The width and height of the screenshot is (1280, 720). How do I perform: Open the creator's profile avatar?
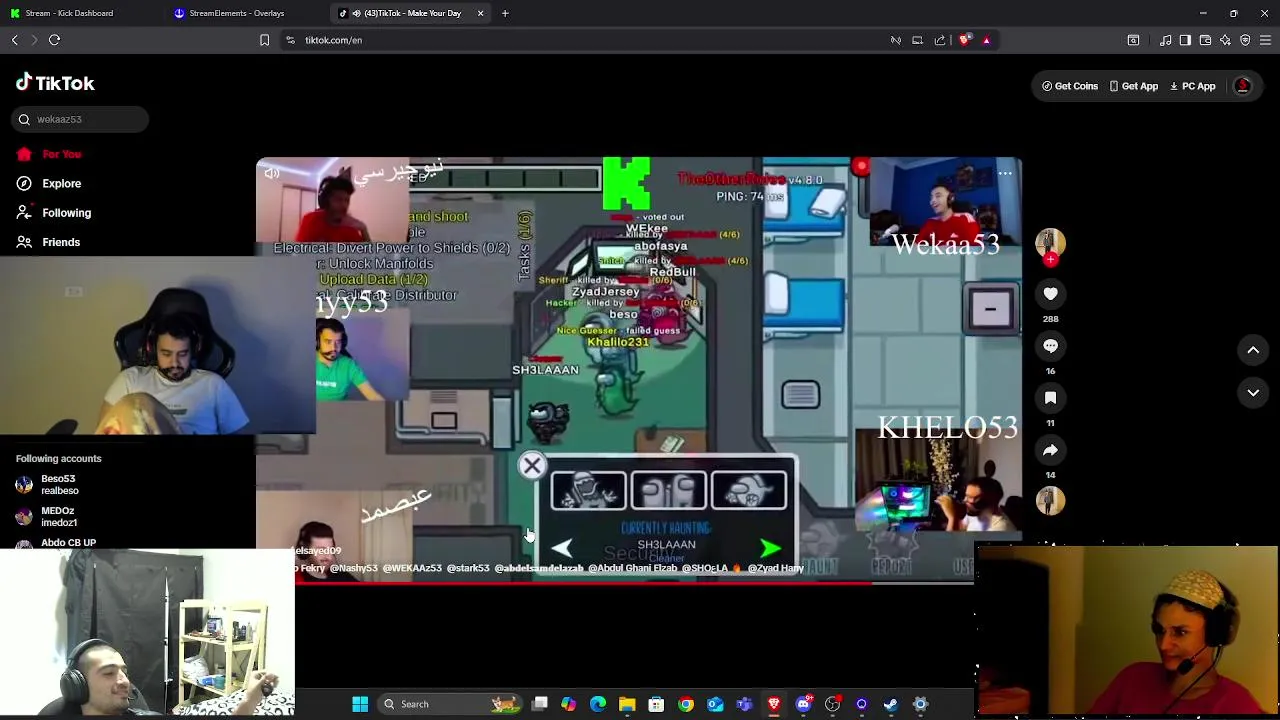tap(1050, 243)
